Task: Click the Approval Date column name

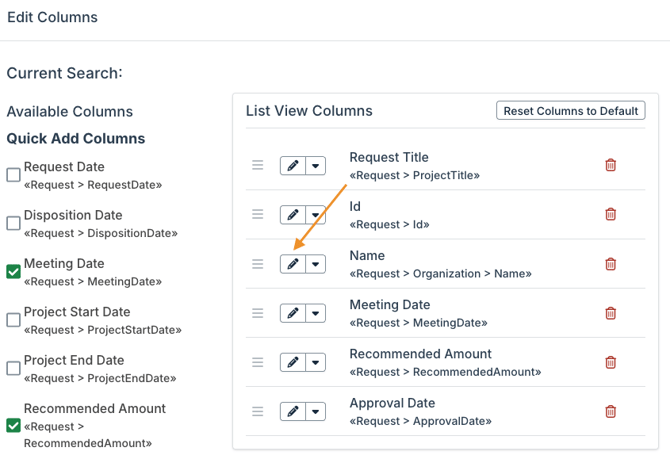Action: [x=392, y=403]
